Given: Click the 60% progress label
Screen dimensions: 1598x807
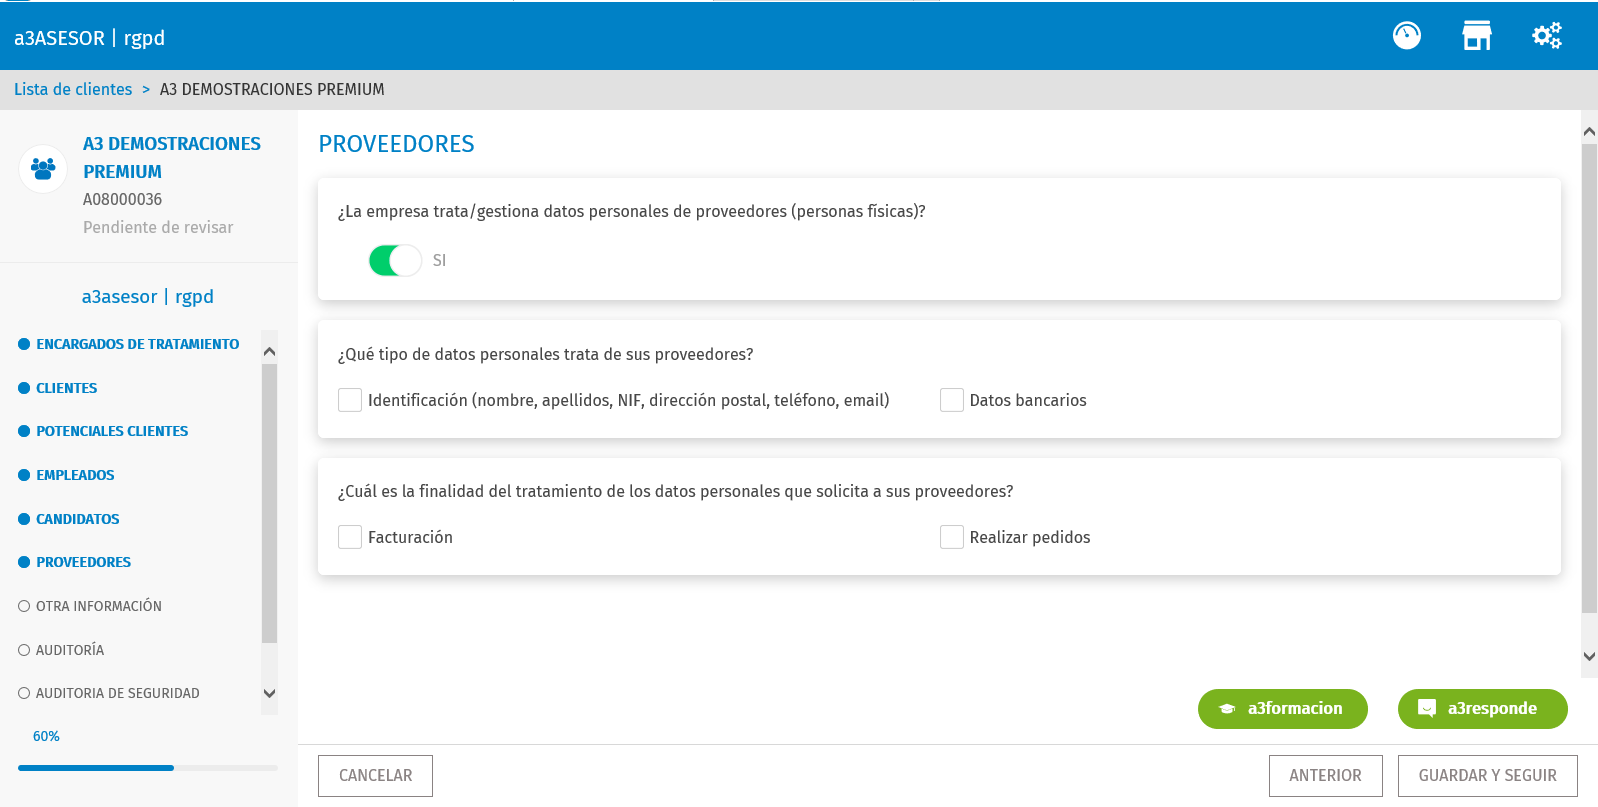Looking at the screenshot, I should tap(46, 736).
